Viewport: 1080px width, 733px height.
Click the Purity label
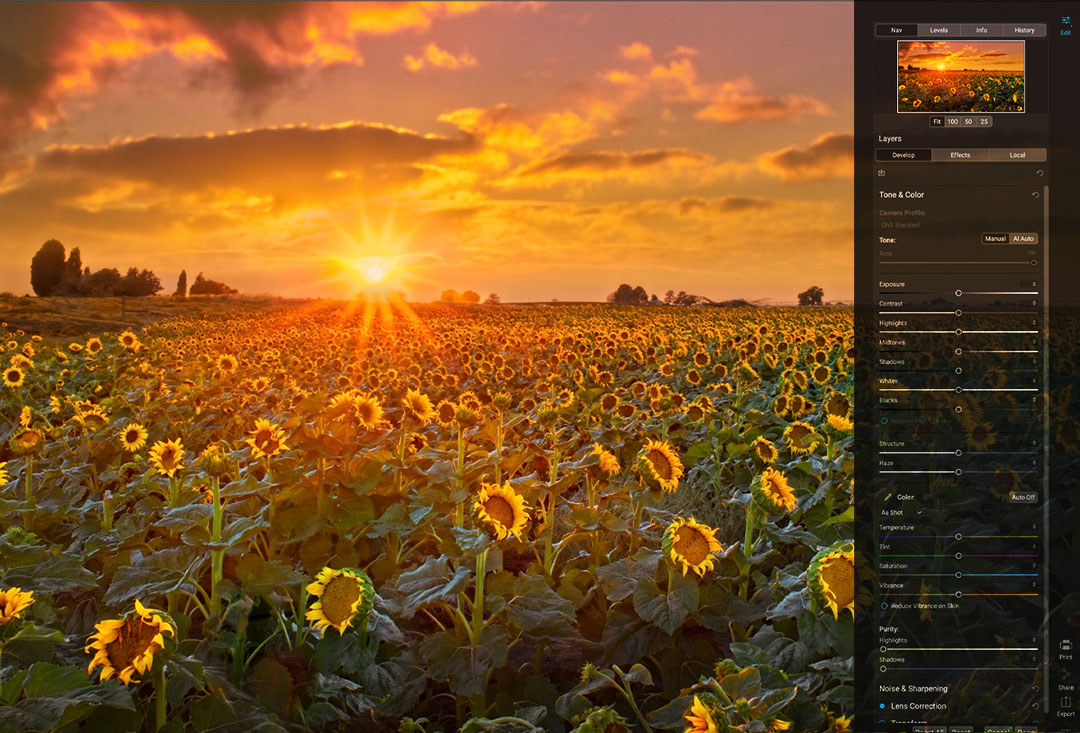[x=889, y=629]
